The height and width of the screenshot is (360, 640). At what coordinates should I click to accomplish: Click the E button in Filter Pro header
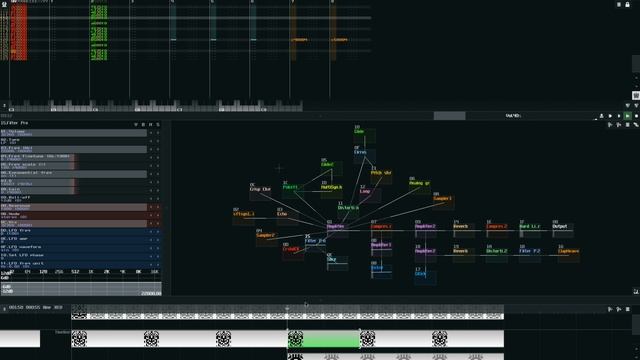[143, 124]
